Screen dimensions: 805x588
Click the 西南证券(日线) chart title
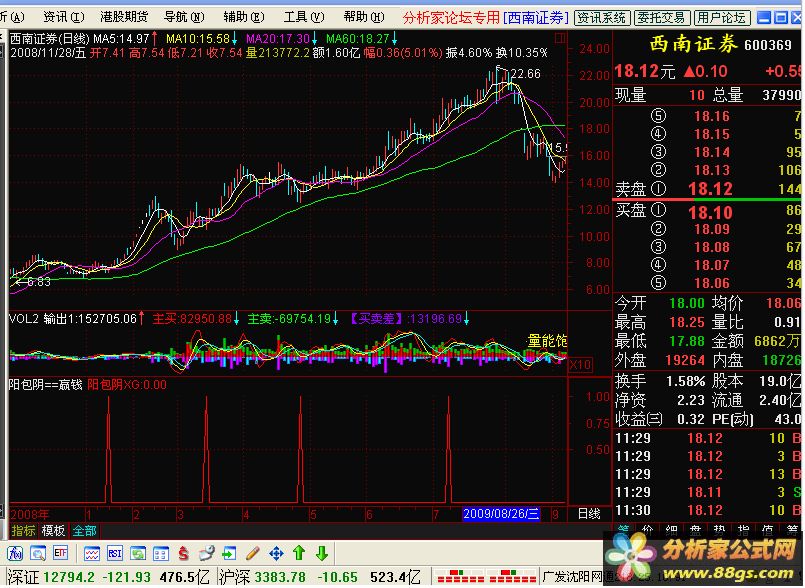pyautogui.click(x=49, y=39)
